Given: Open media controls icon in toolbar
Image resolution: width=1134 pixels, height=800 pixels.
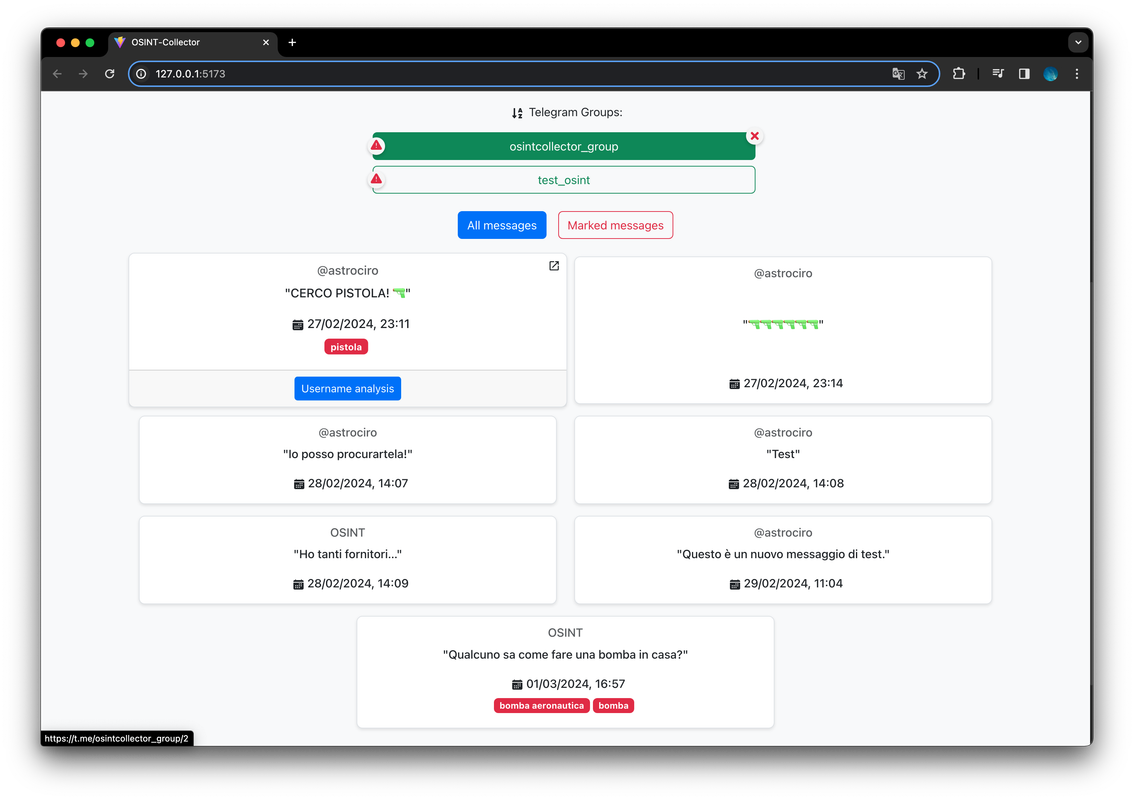Looking at the screenshot, I should coord(998,74).
